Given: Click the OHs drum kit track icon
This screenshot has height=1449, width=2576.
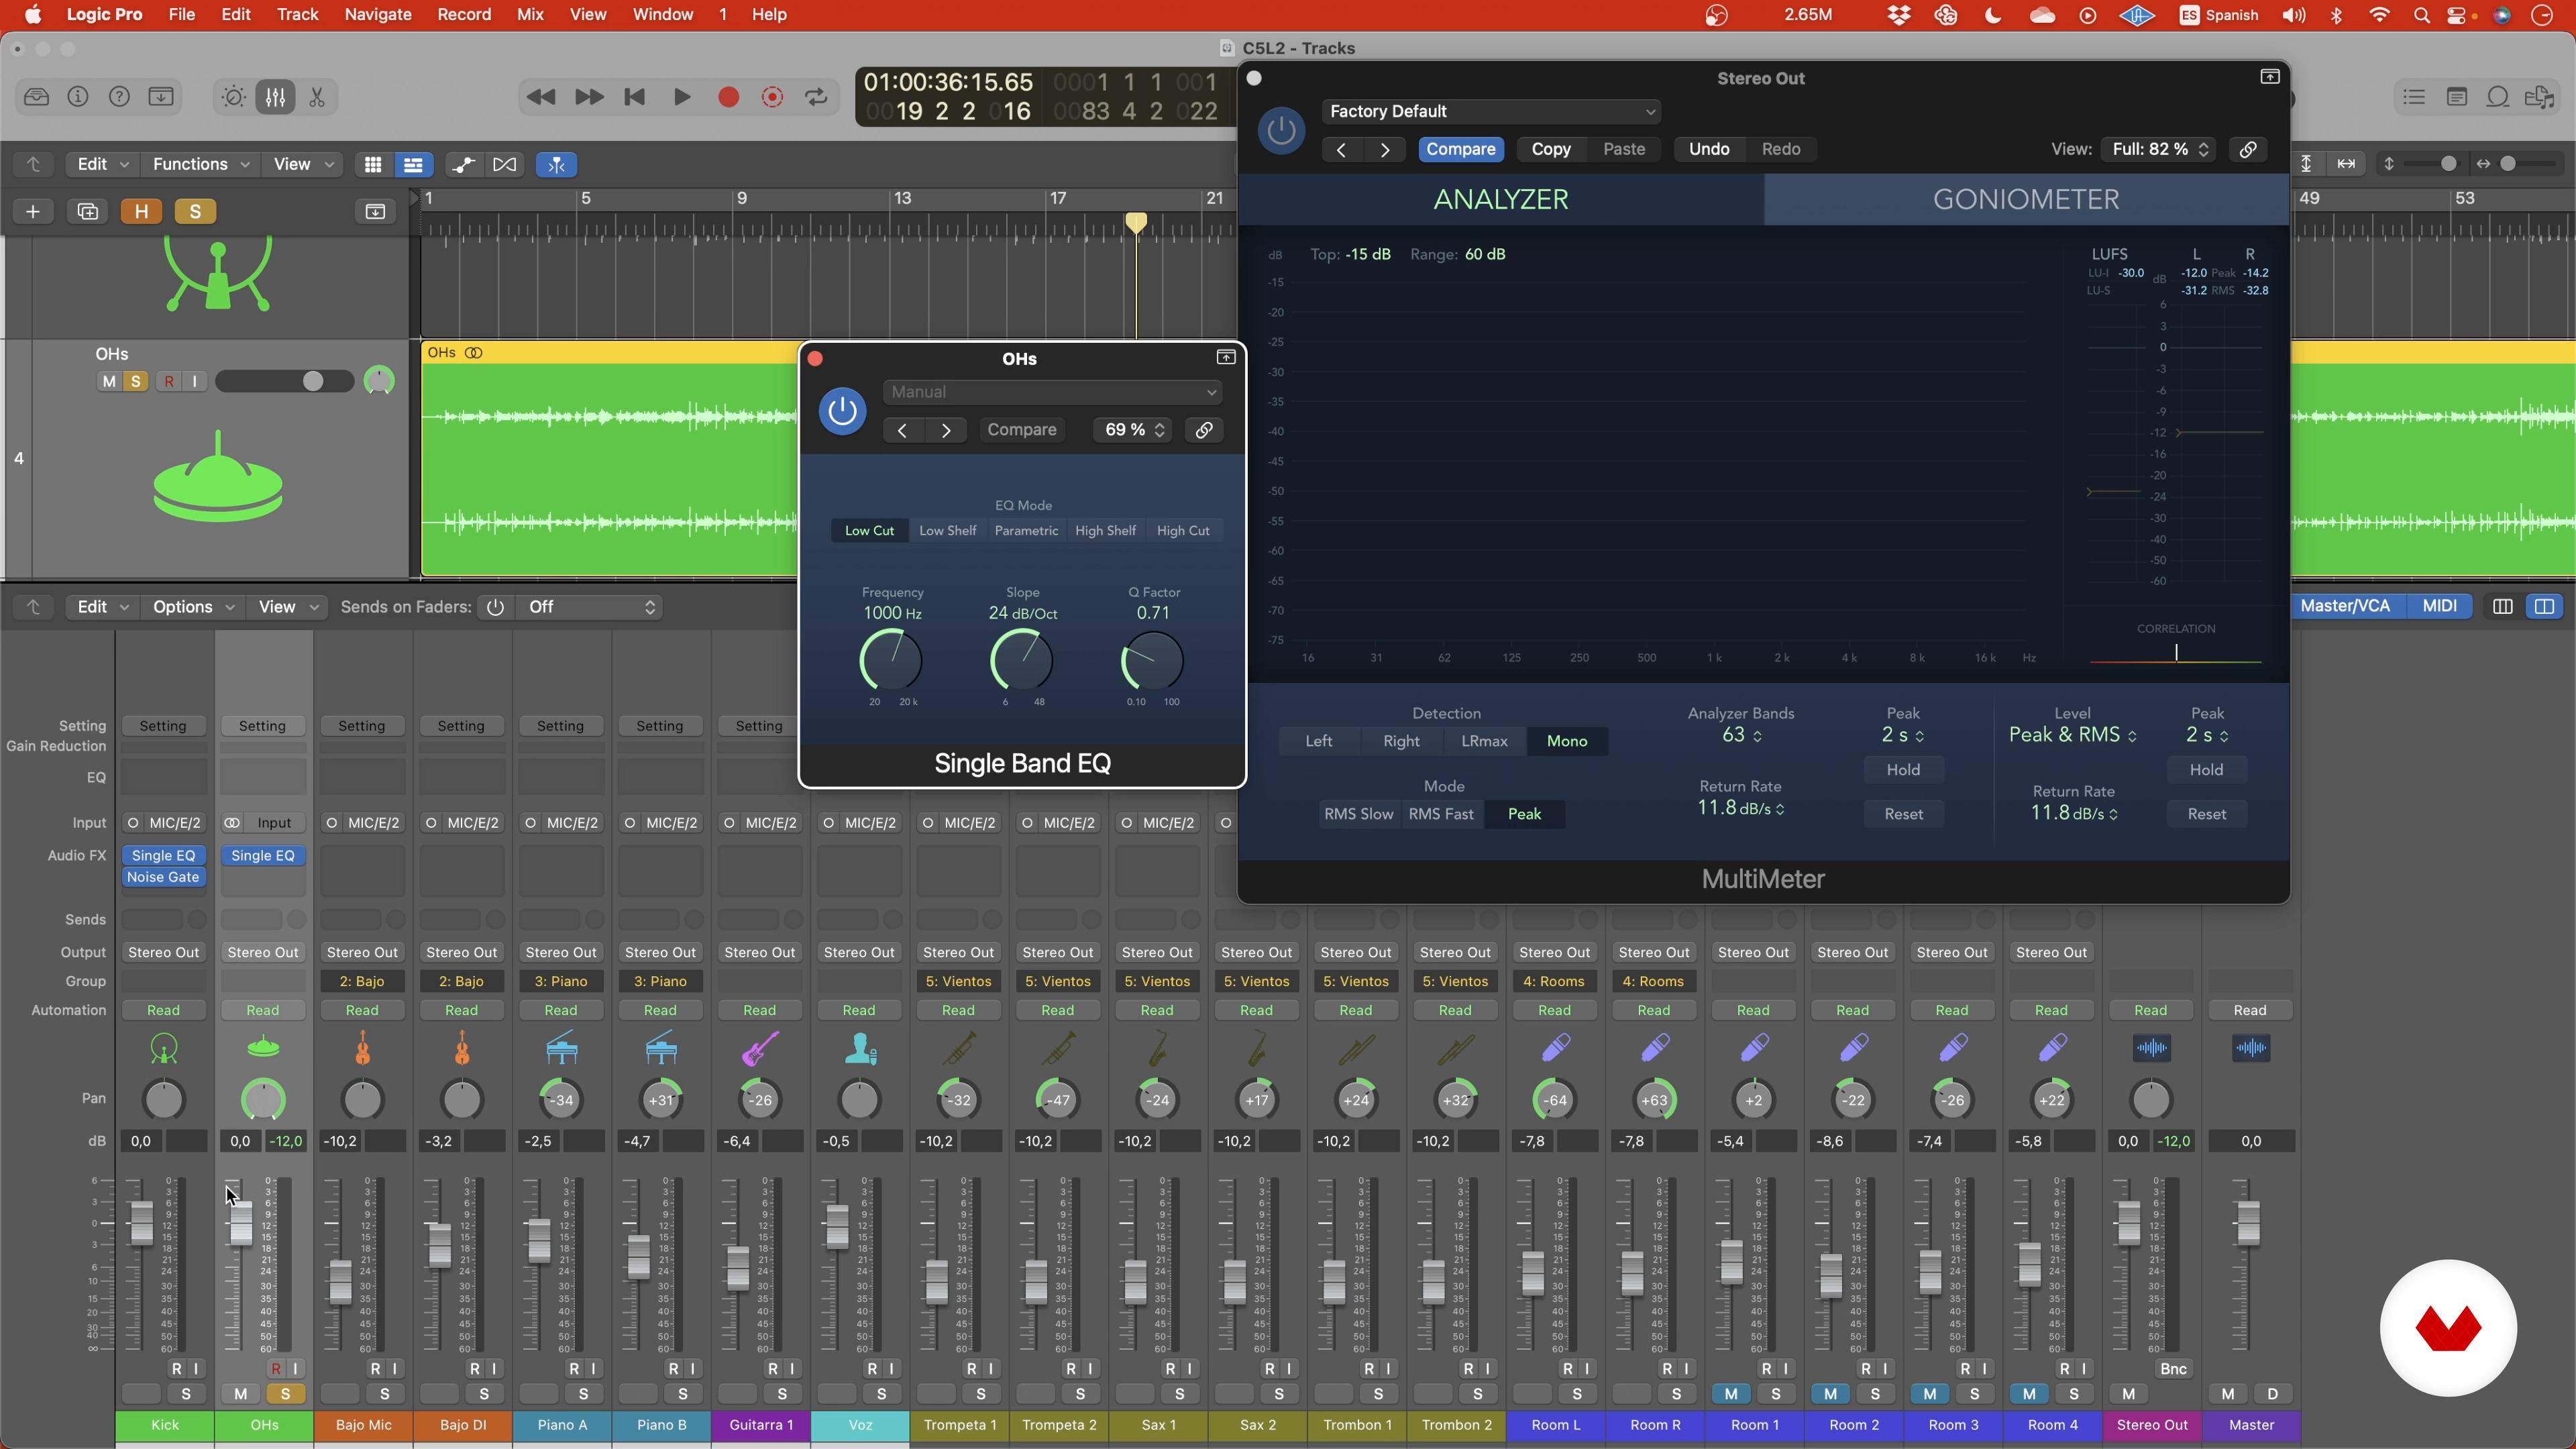Looking at the screenshot, I should tap(218, 478).
